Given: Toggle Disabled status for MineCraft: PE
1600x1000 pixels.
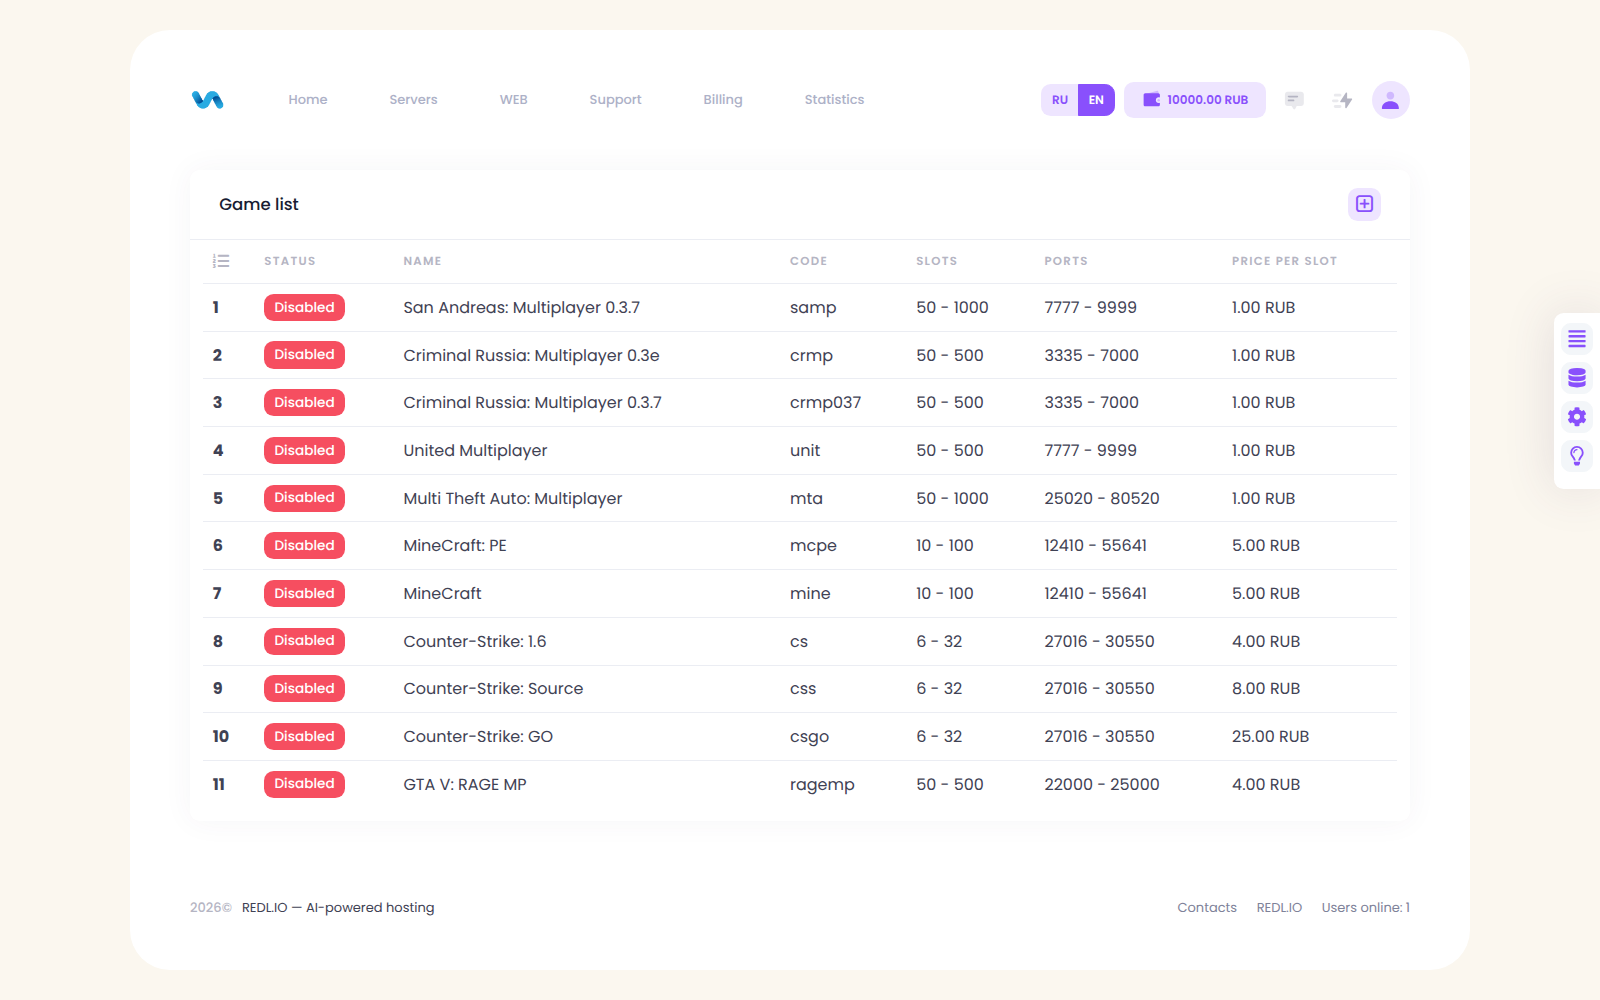Looking at the screenshot, I should 304,545.
